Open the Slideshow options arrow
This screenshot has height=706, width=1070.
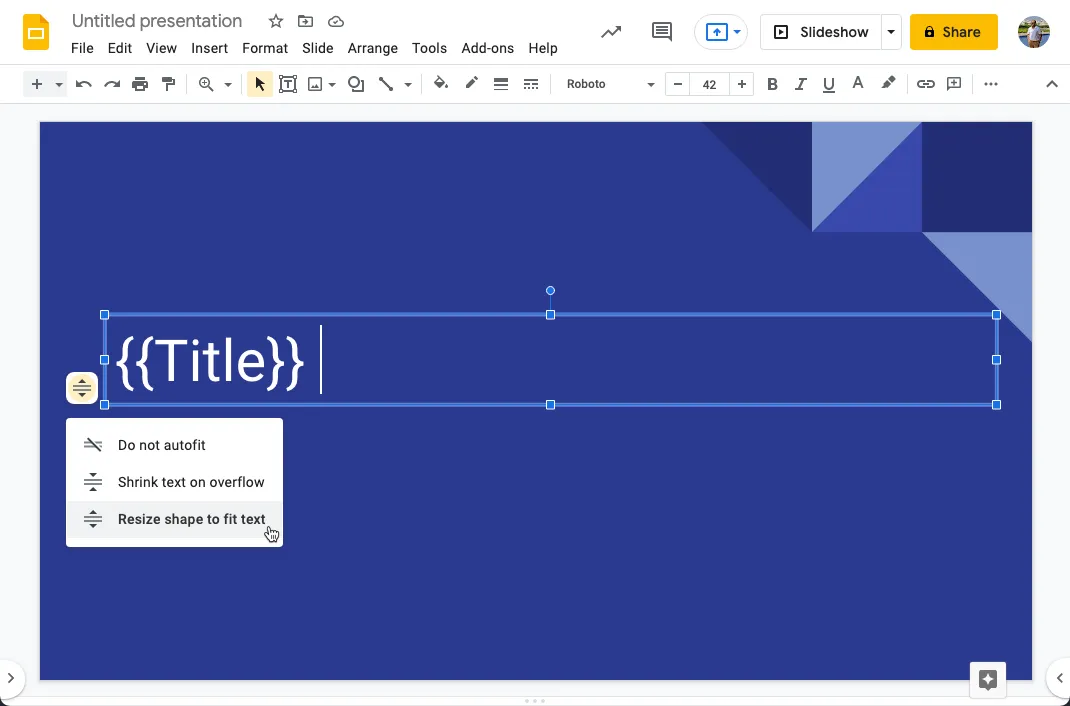[890, 31]
